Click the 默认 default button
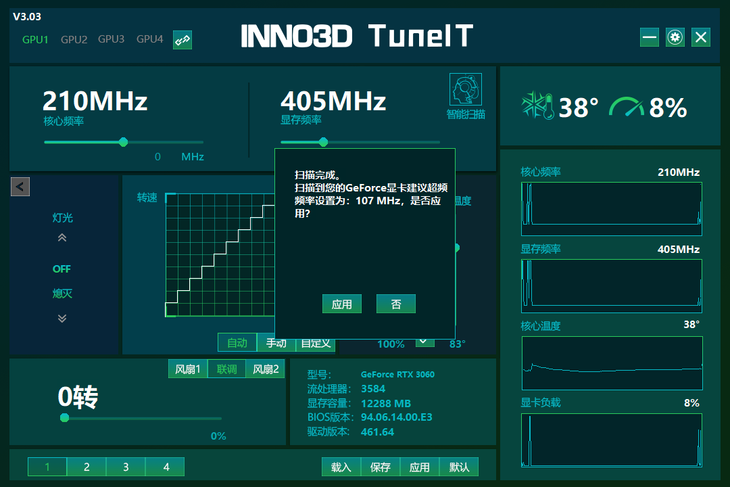Image resolution: width=730 pixels, height=487 pixels. (459, 467)
